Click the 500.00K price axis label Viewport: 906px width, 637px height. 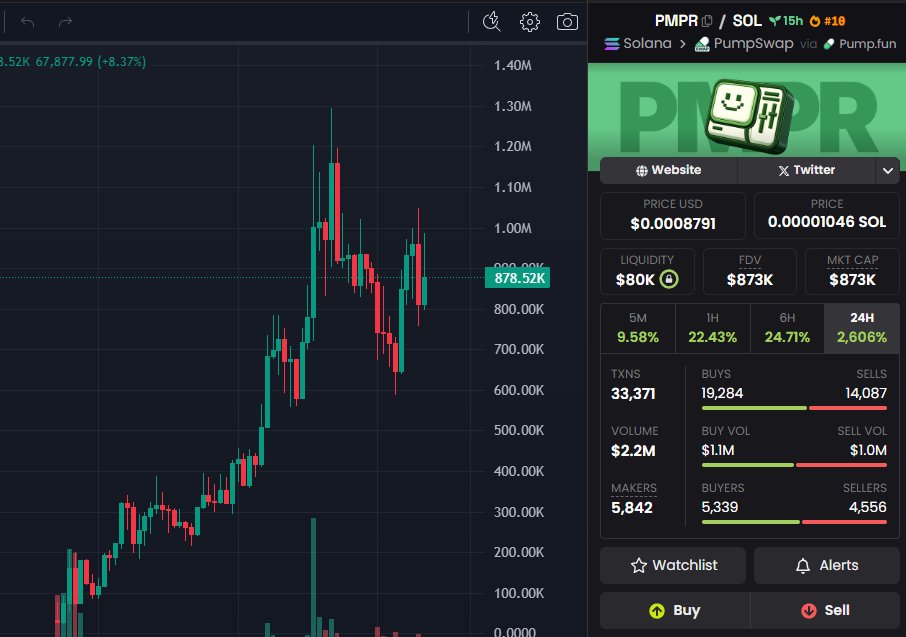click(x=519, y=431)
